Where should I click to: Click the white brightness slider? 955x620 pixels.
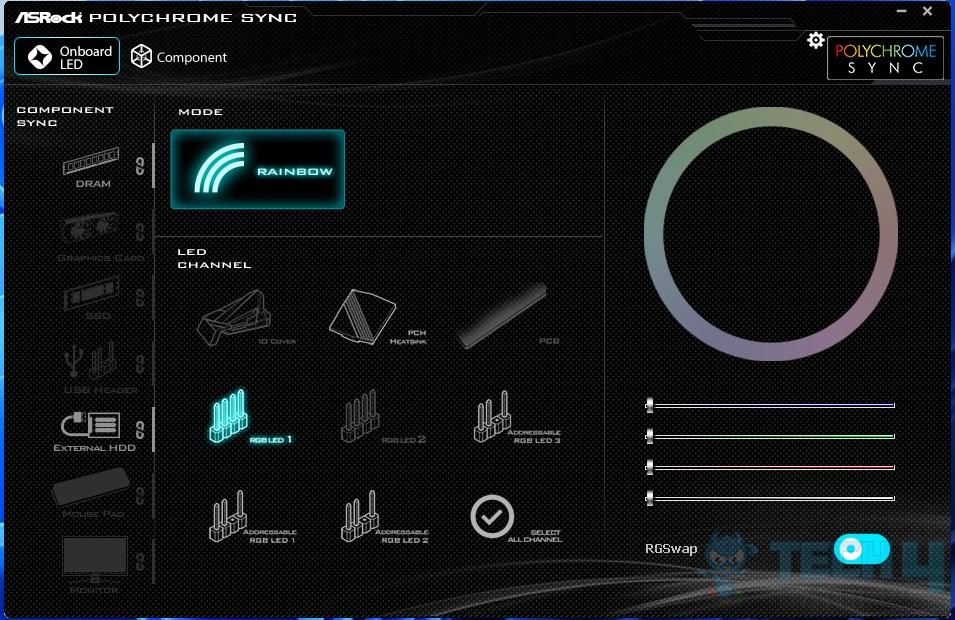point(770,498)
